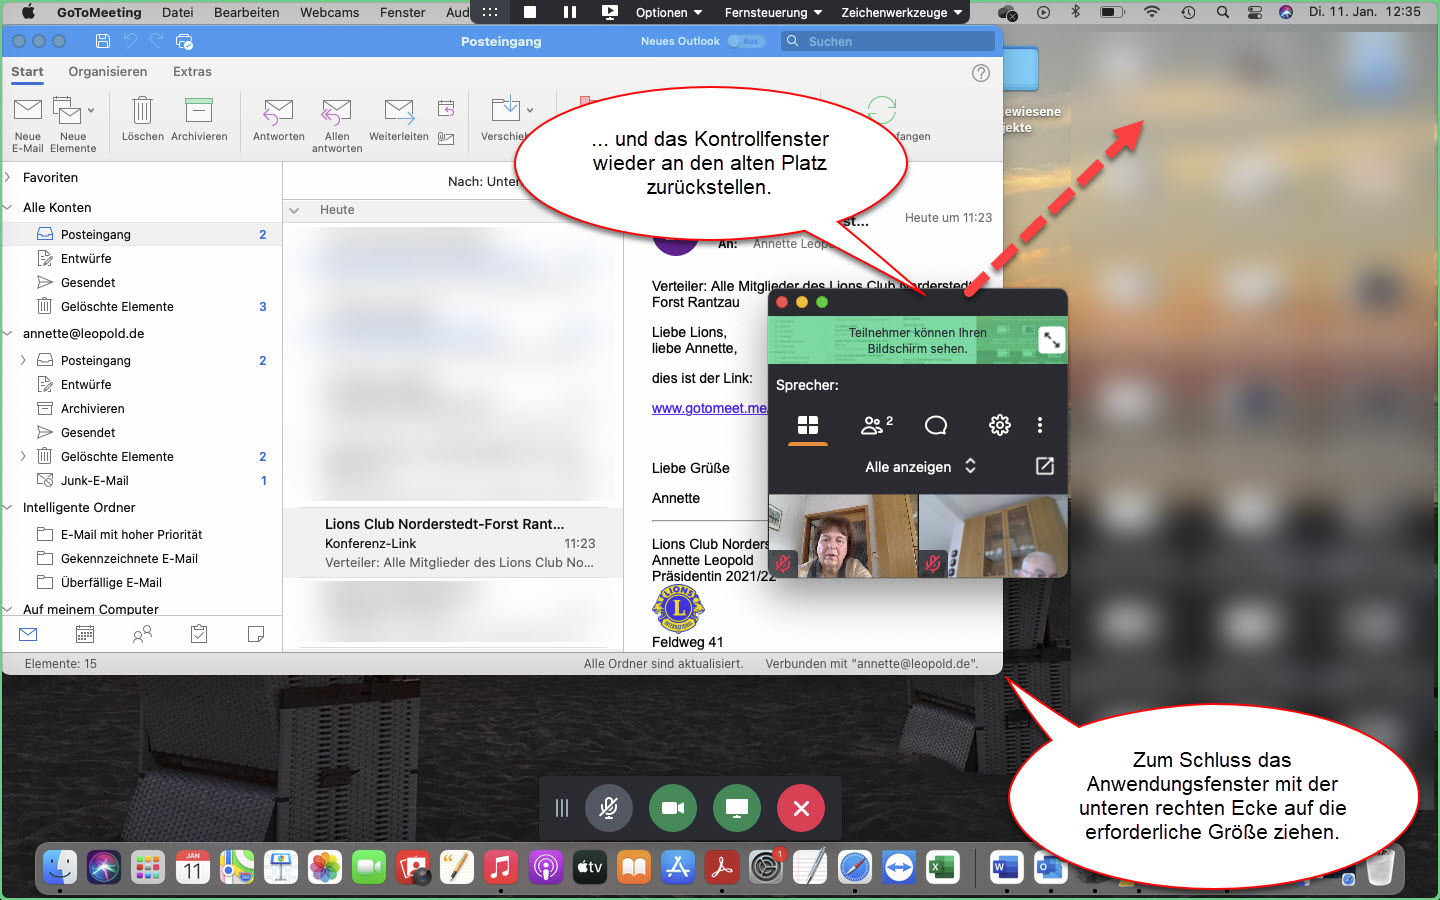Open the Neue Elemente toolbar button

tap(73, 125)
